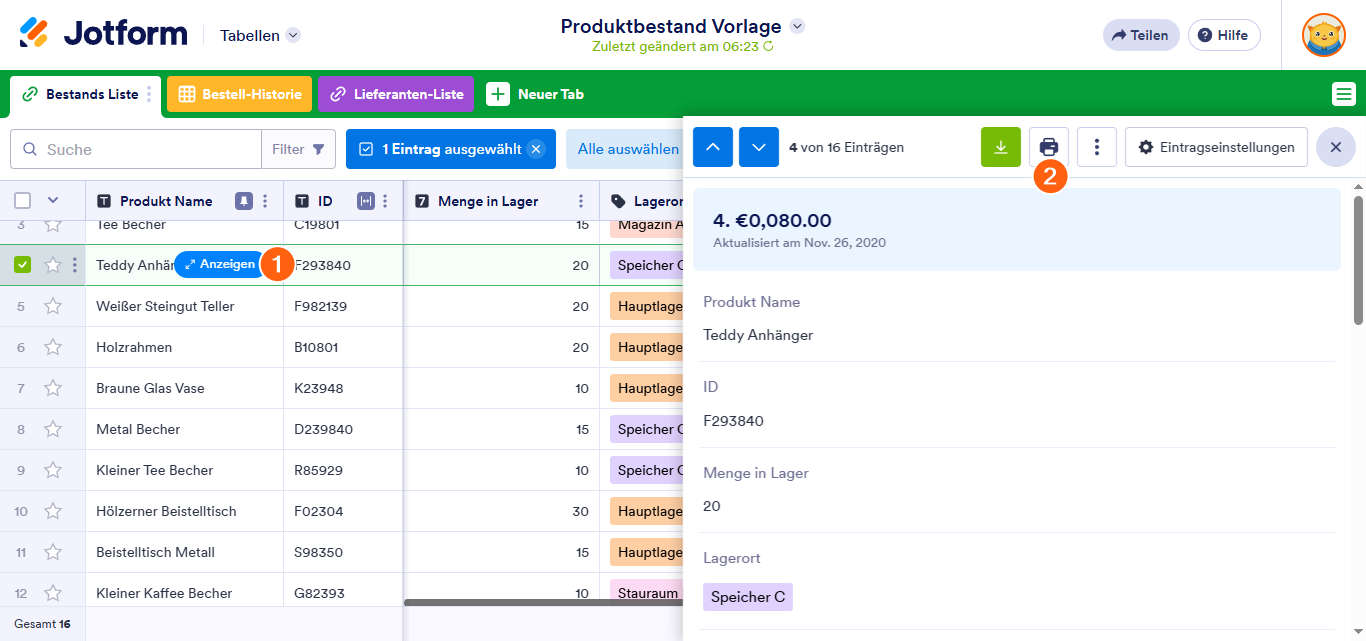The width and height of the screenshot is (1366, 641).
Task: Open the Filter dropdown
Action: (298, 149)
